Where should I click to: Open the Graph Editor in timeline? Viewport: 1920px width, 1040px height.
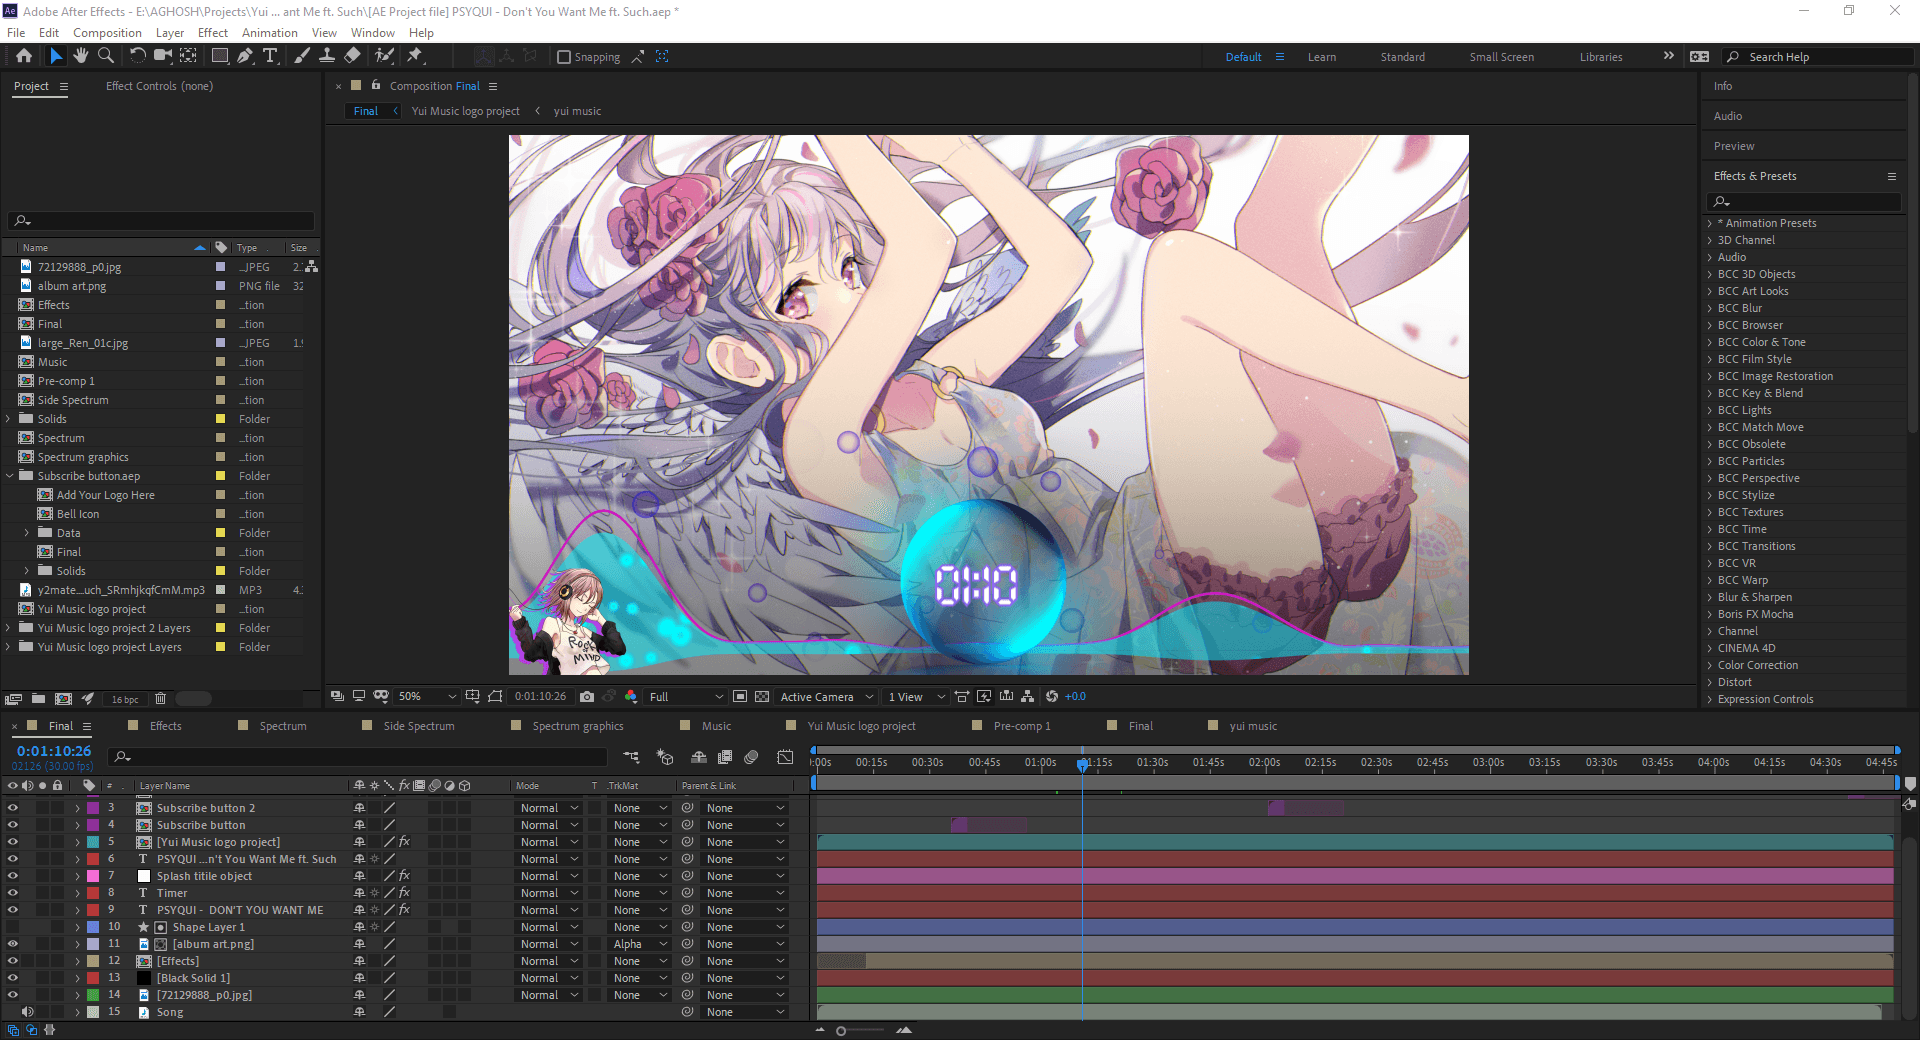785,758
